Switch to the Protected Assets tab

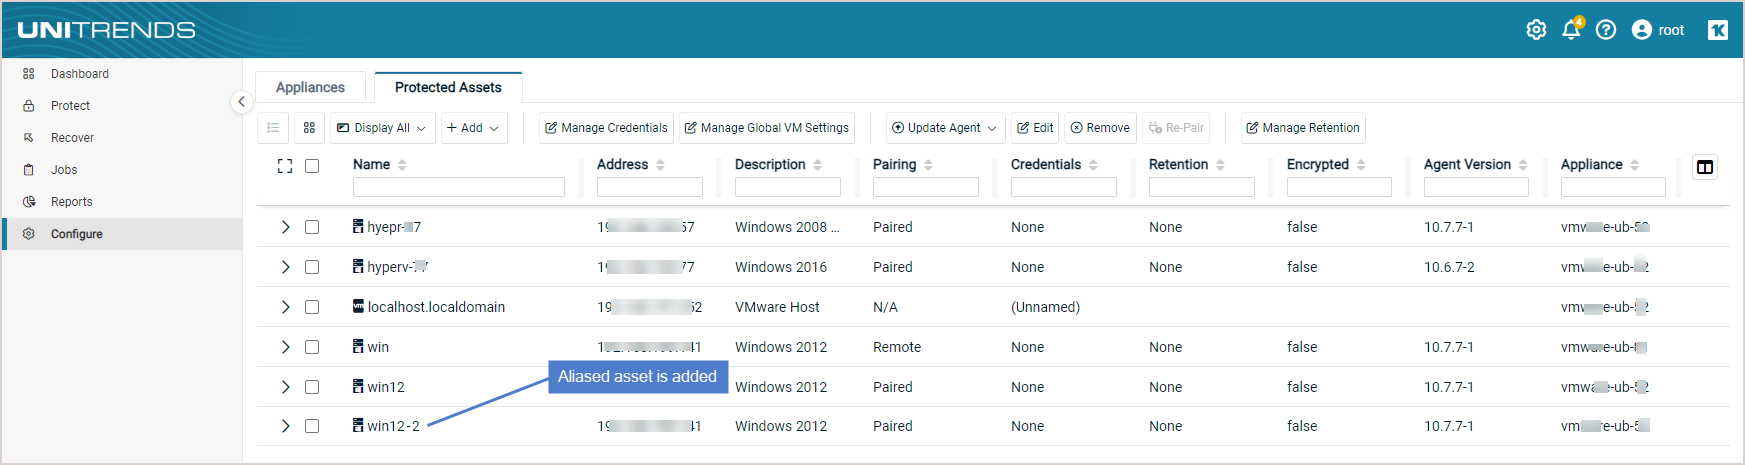coord(448,88)
